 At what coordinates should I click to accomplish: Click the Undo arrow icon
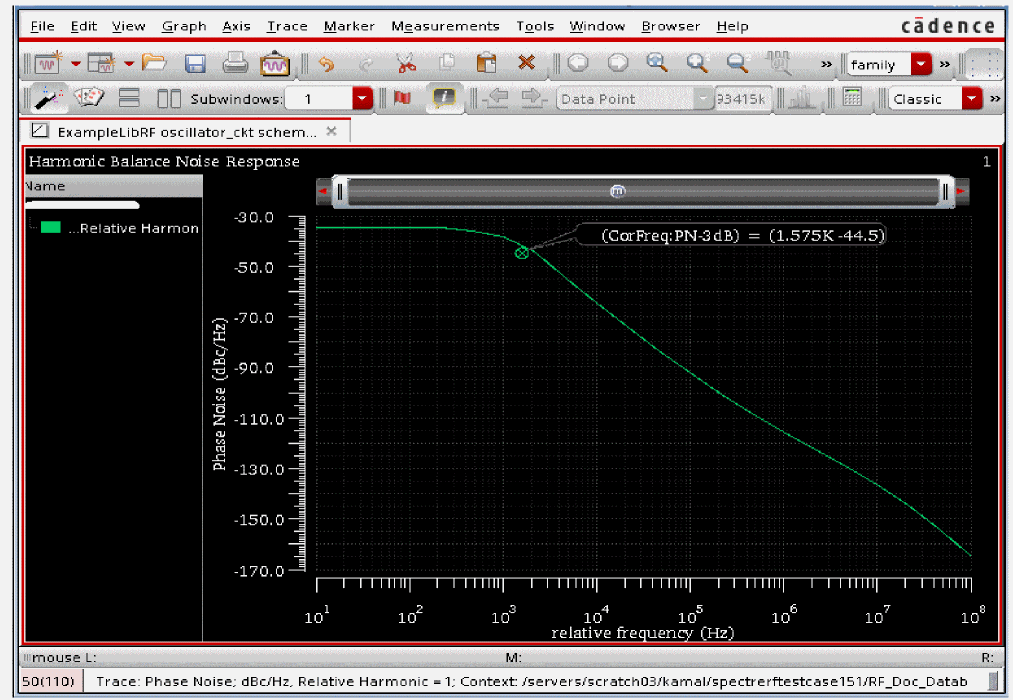coord(326,64)
